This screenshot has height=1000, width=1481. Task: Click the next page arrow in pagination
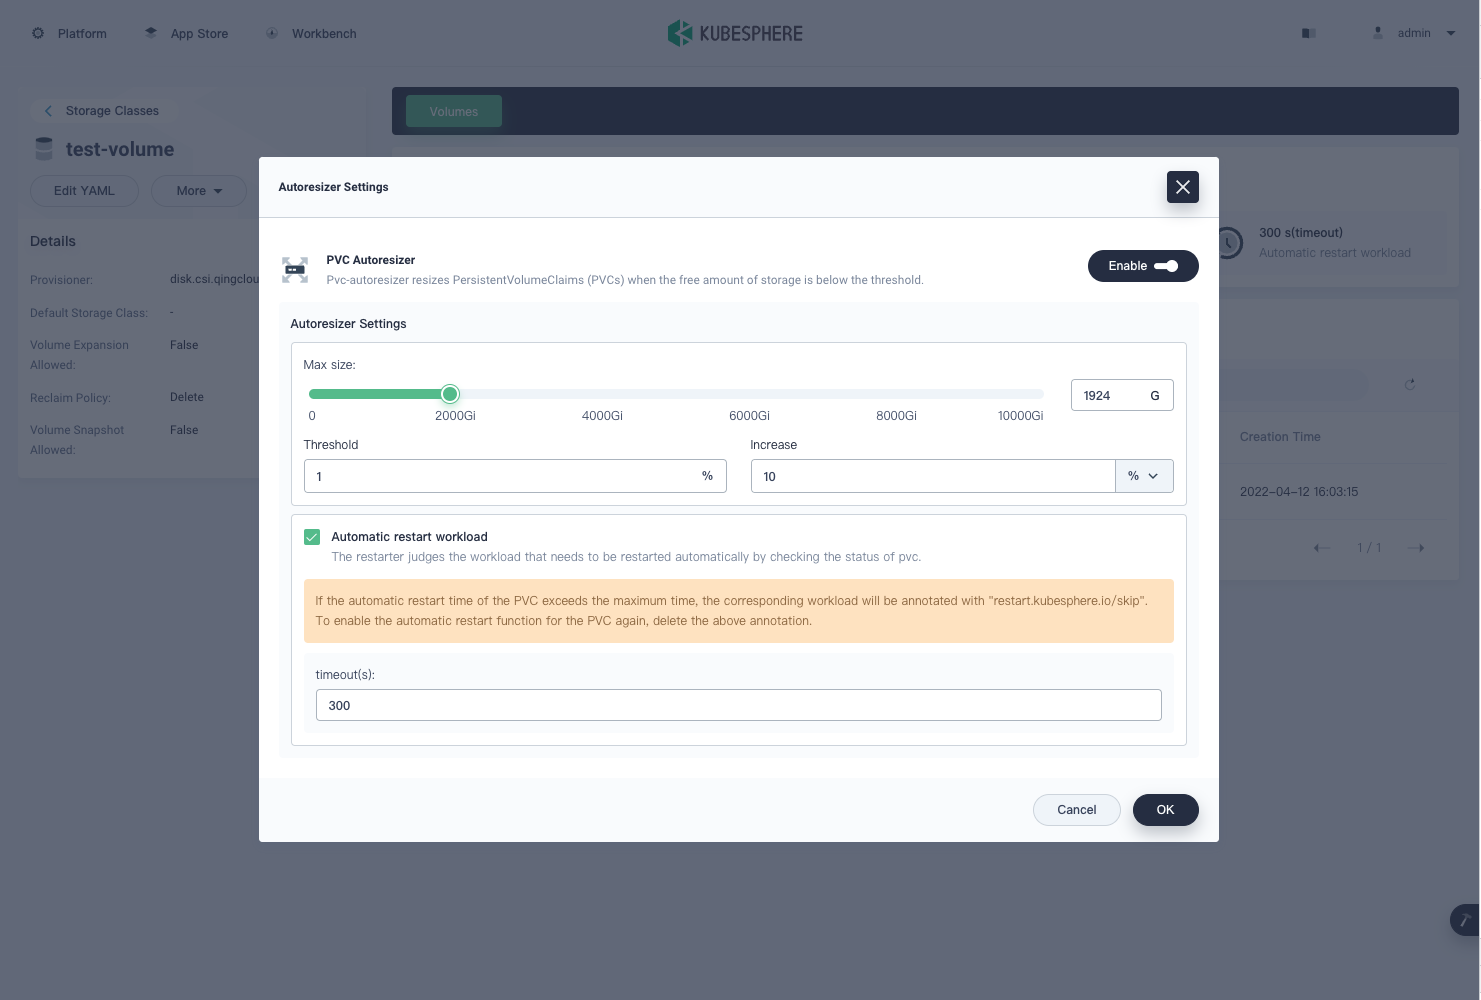[1415, 548]
